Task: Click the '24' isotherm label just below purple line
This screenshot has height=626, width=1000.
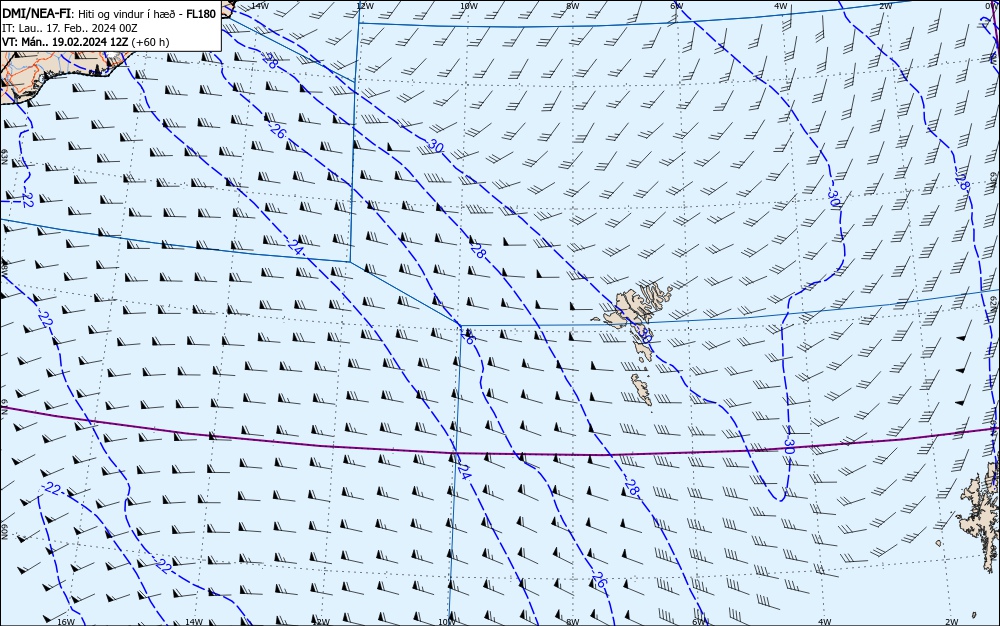Action: pyautogui.click(x=464, y=472)
